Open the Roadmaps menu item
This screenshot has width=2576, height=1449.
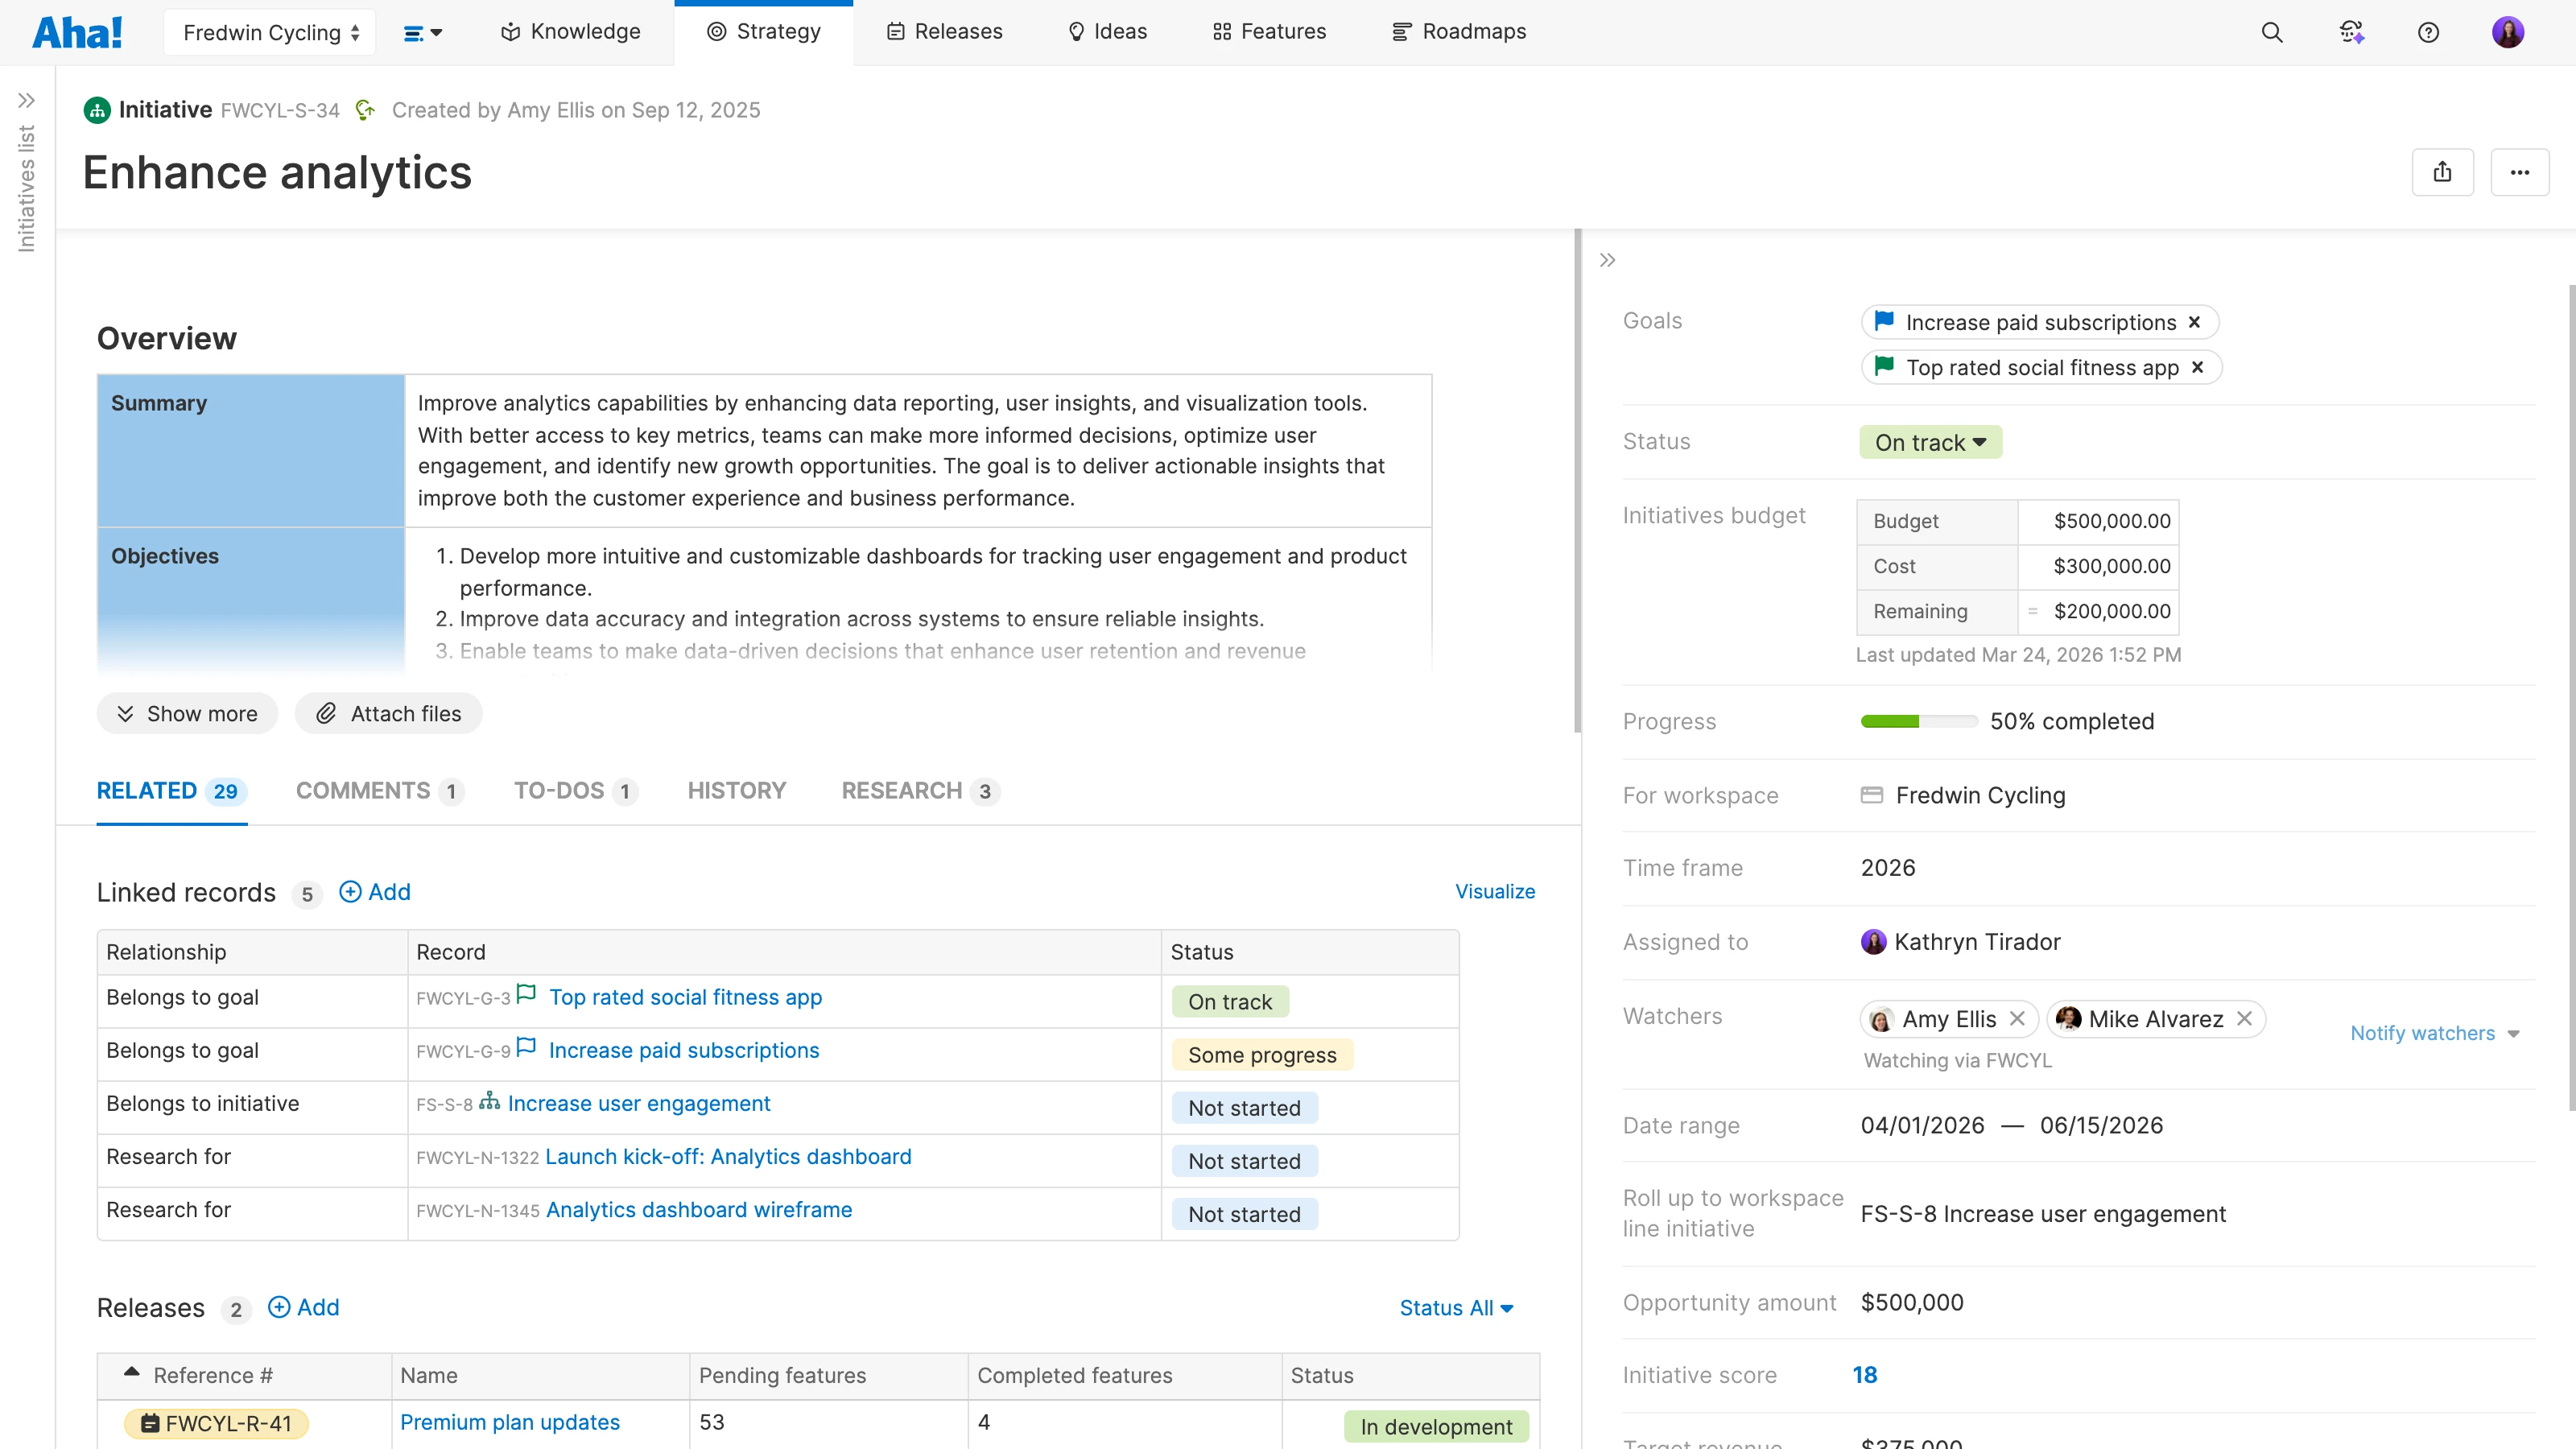pyautogui.click(x=1459, y=32)
